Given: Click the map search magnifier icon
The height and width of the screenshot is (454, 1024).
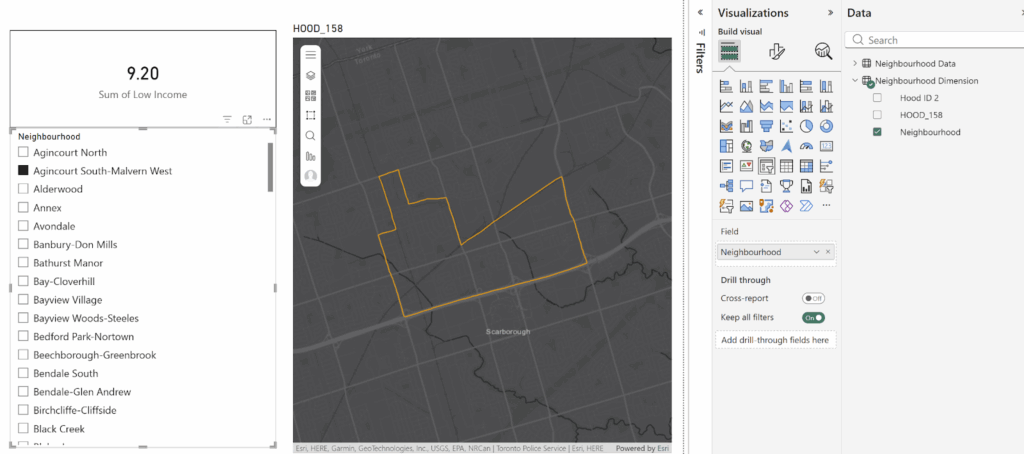Looking at the screenshot, I should click(x=310, y=136).
